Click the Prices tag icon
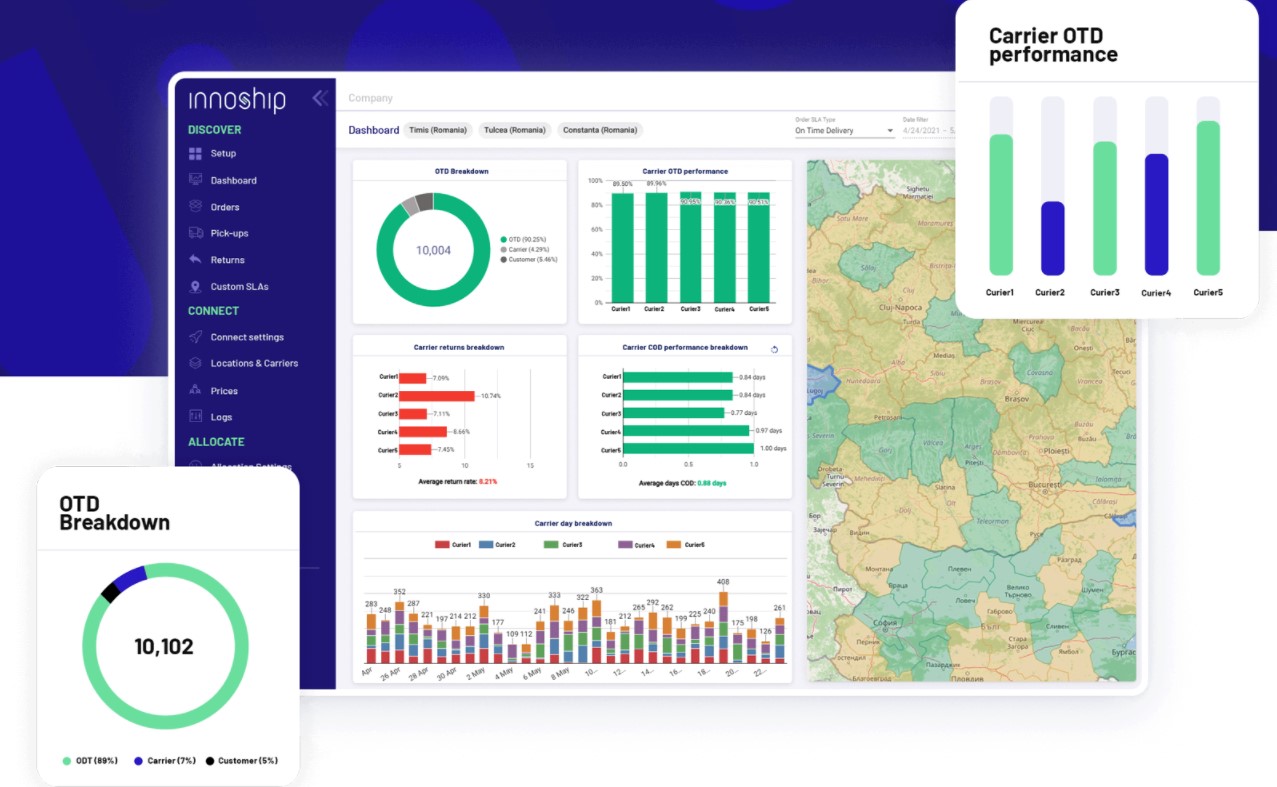 coord(195,391)
